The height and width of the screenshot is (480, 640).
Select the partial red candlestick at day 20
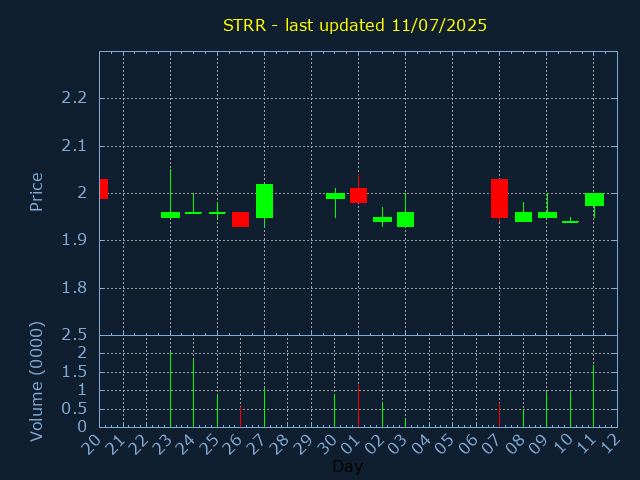(104, 189)
